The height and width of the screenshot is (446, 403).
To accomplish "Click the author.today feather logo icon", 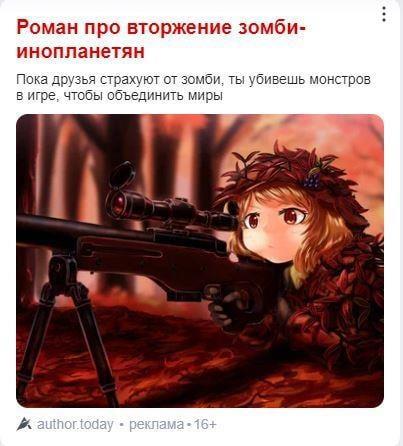I will click(24, 424).
